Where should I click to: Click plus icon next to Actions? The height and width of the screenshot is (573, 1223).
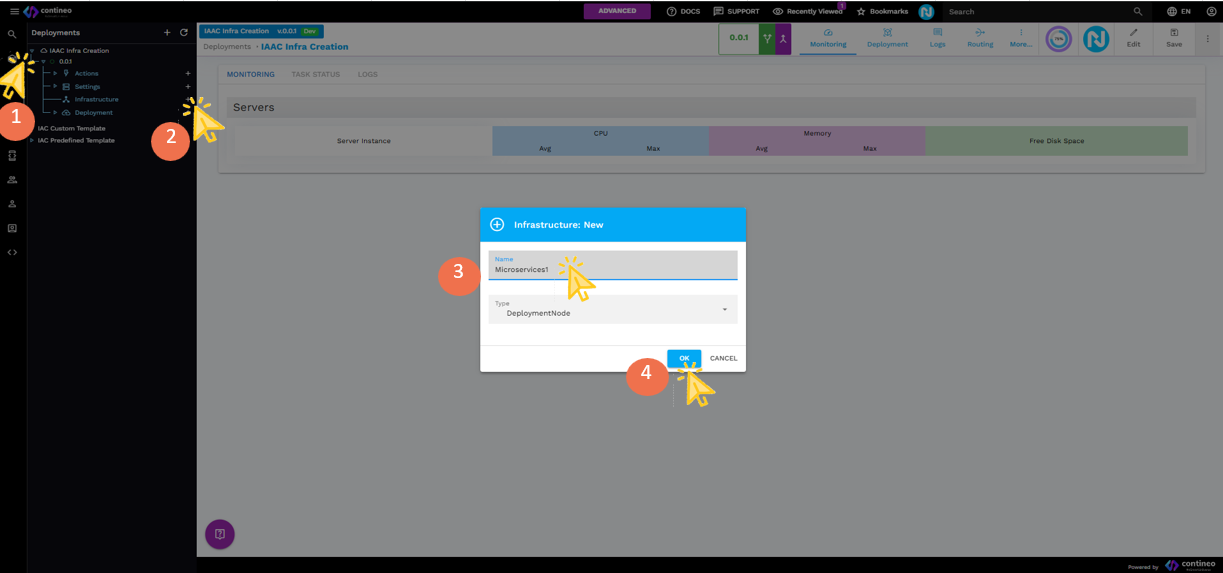(188, 73)
